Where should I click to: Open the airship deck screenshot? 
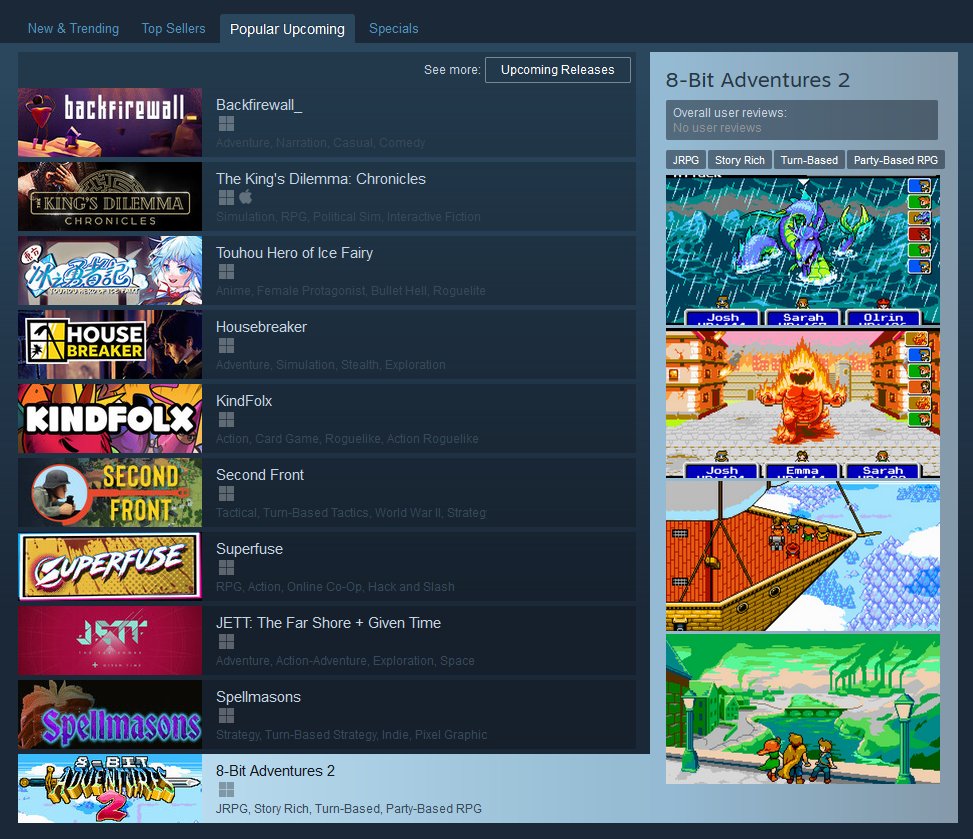[802, 557]
